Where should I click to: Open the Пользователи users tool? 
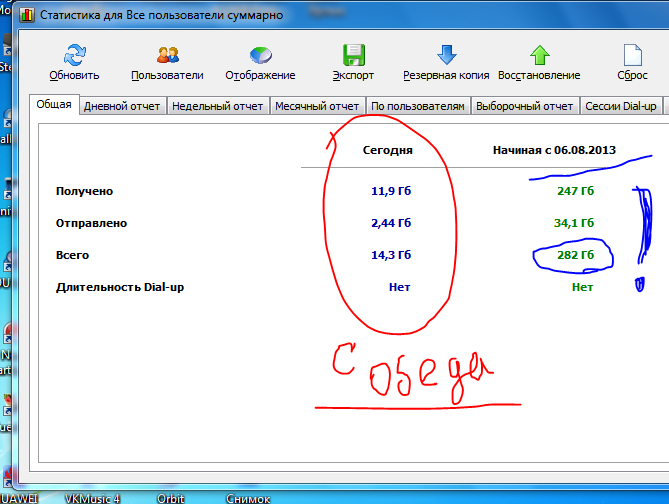pos(167,54)
